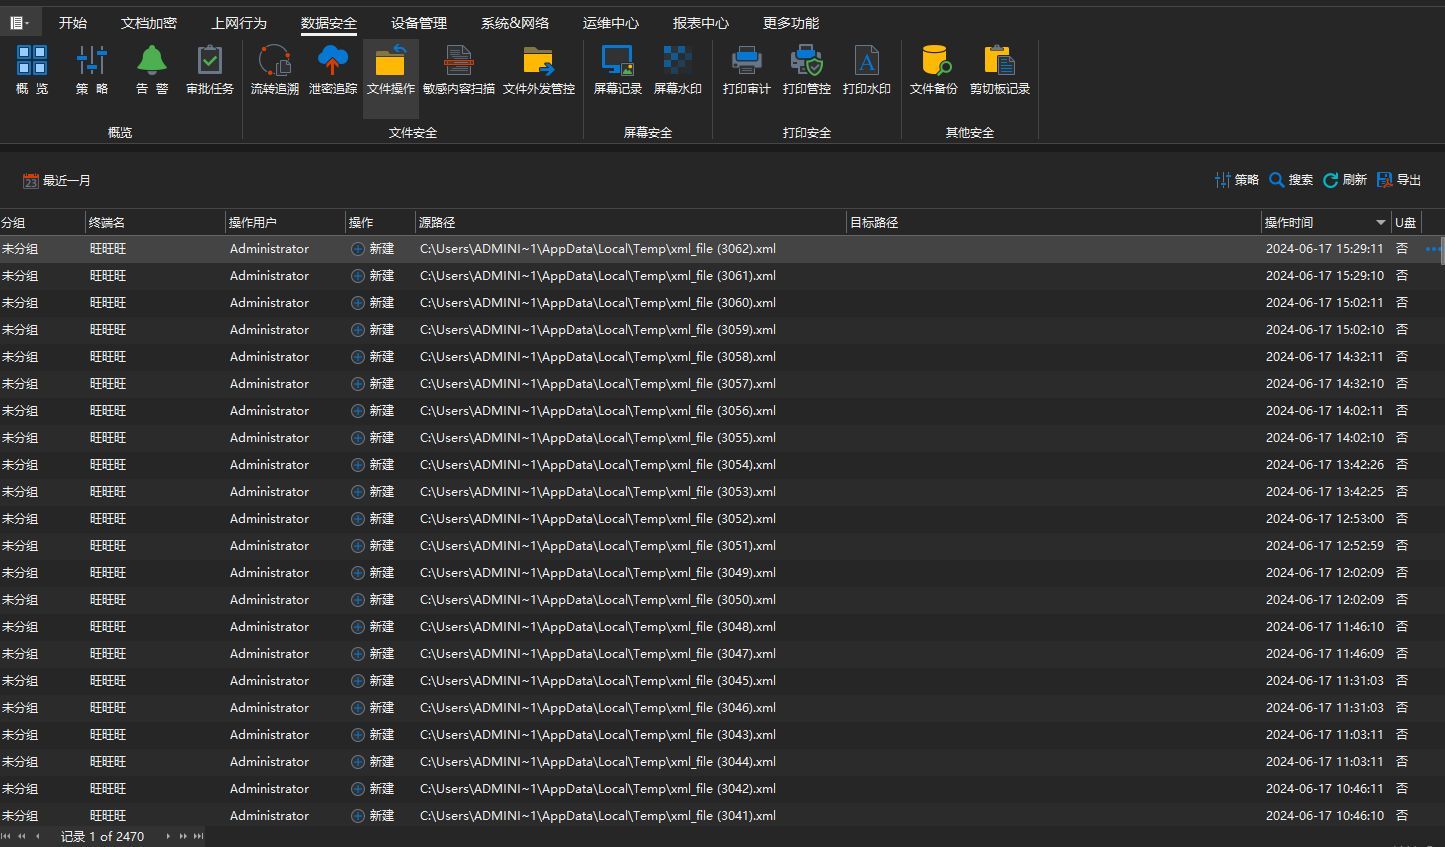Switch to the 运维中心 tab
This screenshot has height=847, width=1445.
click(611, 23)
